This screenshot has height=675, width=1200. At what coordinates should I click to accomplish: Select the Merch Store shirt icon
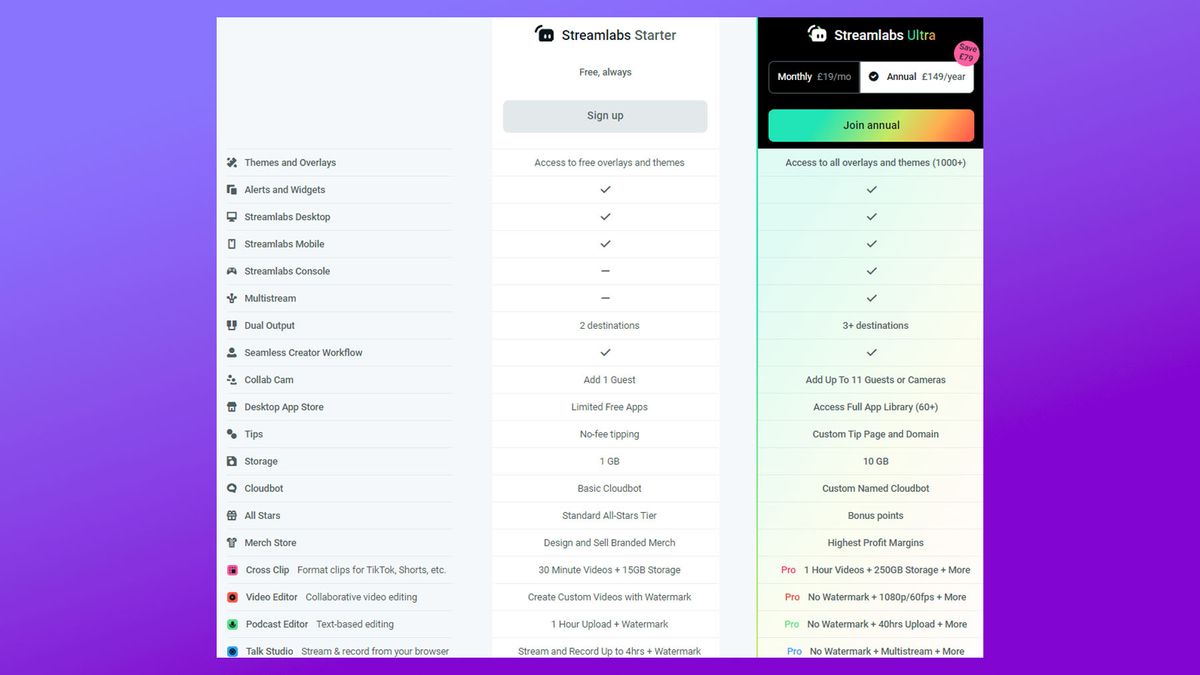(233, 542)
